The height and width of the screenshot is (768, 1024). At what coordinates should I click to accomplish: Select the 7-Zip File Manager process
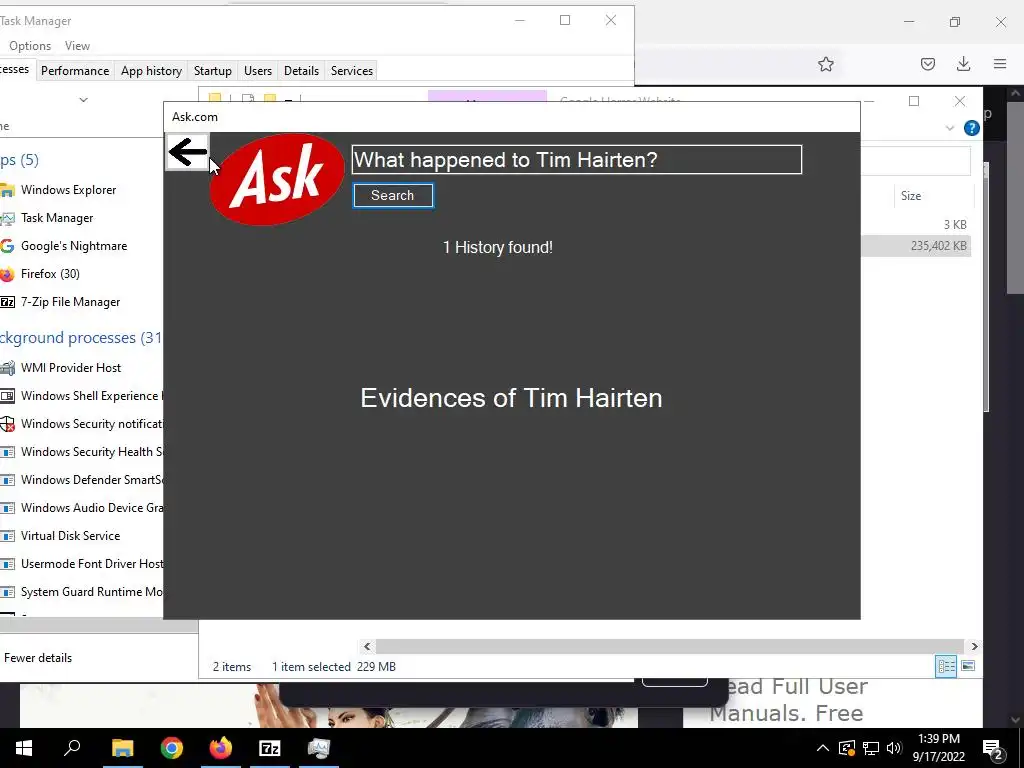click(x=82, y=302)
